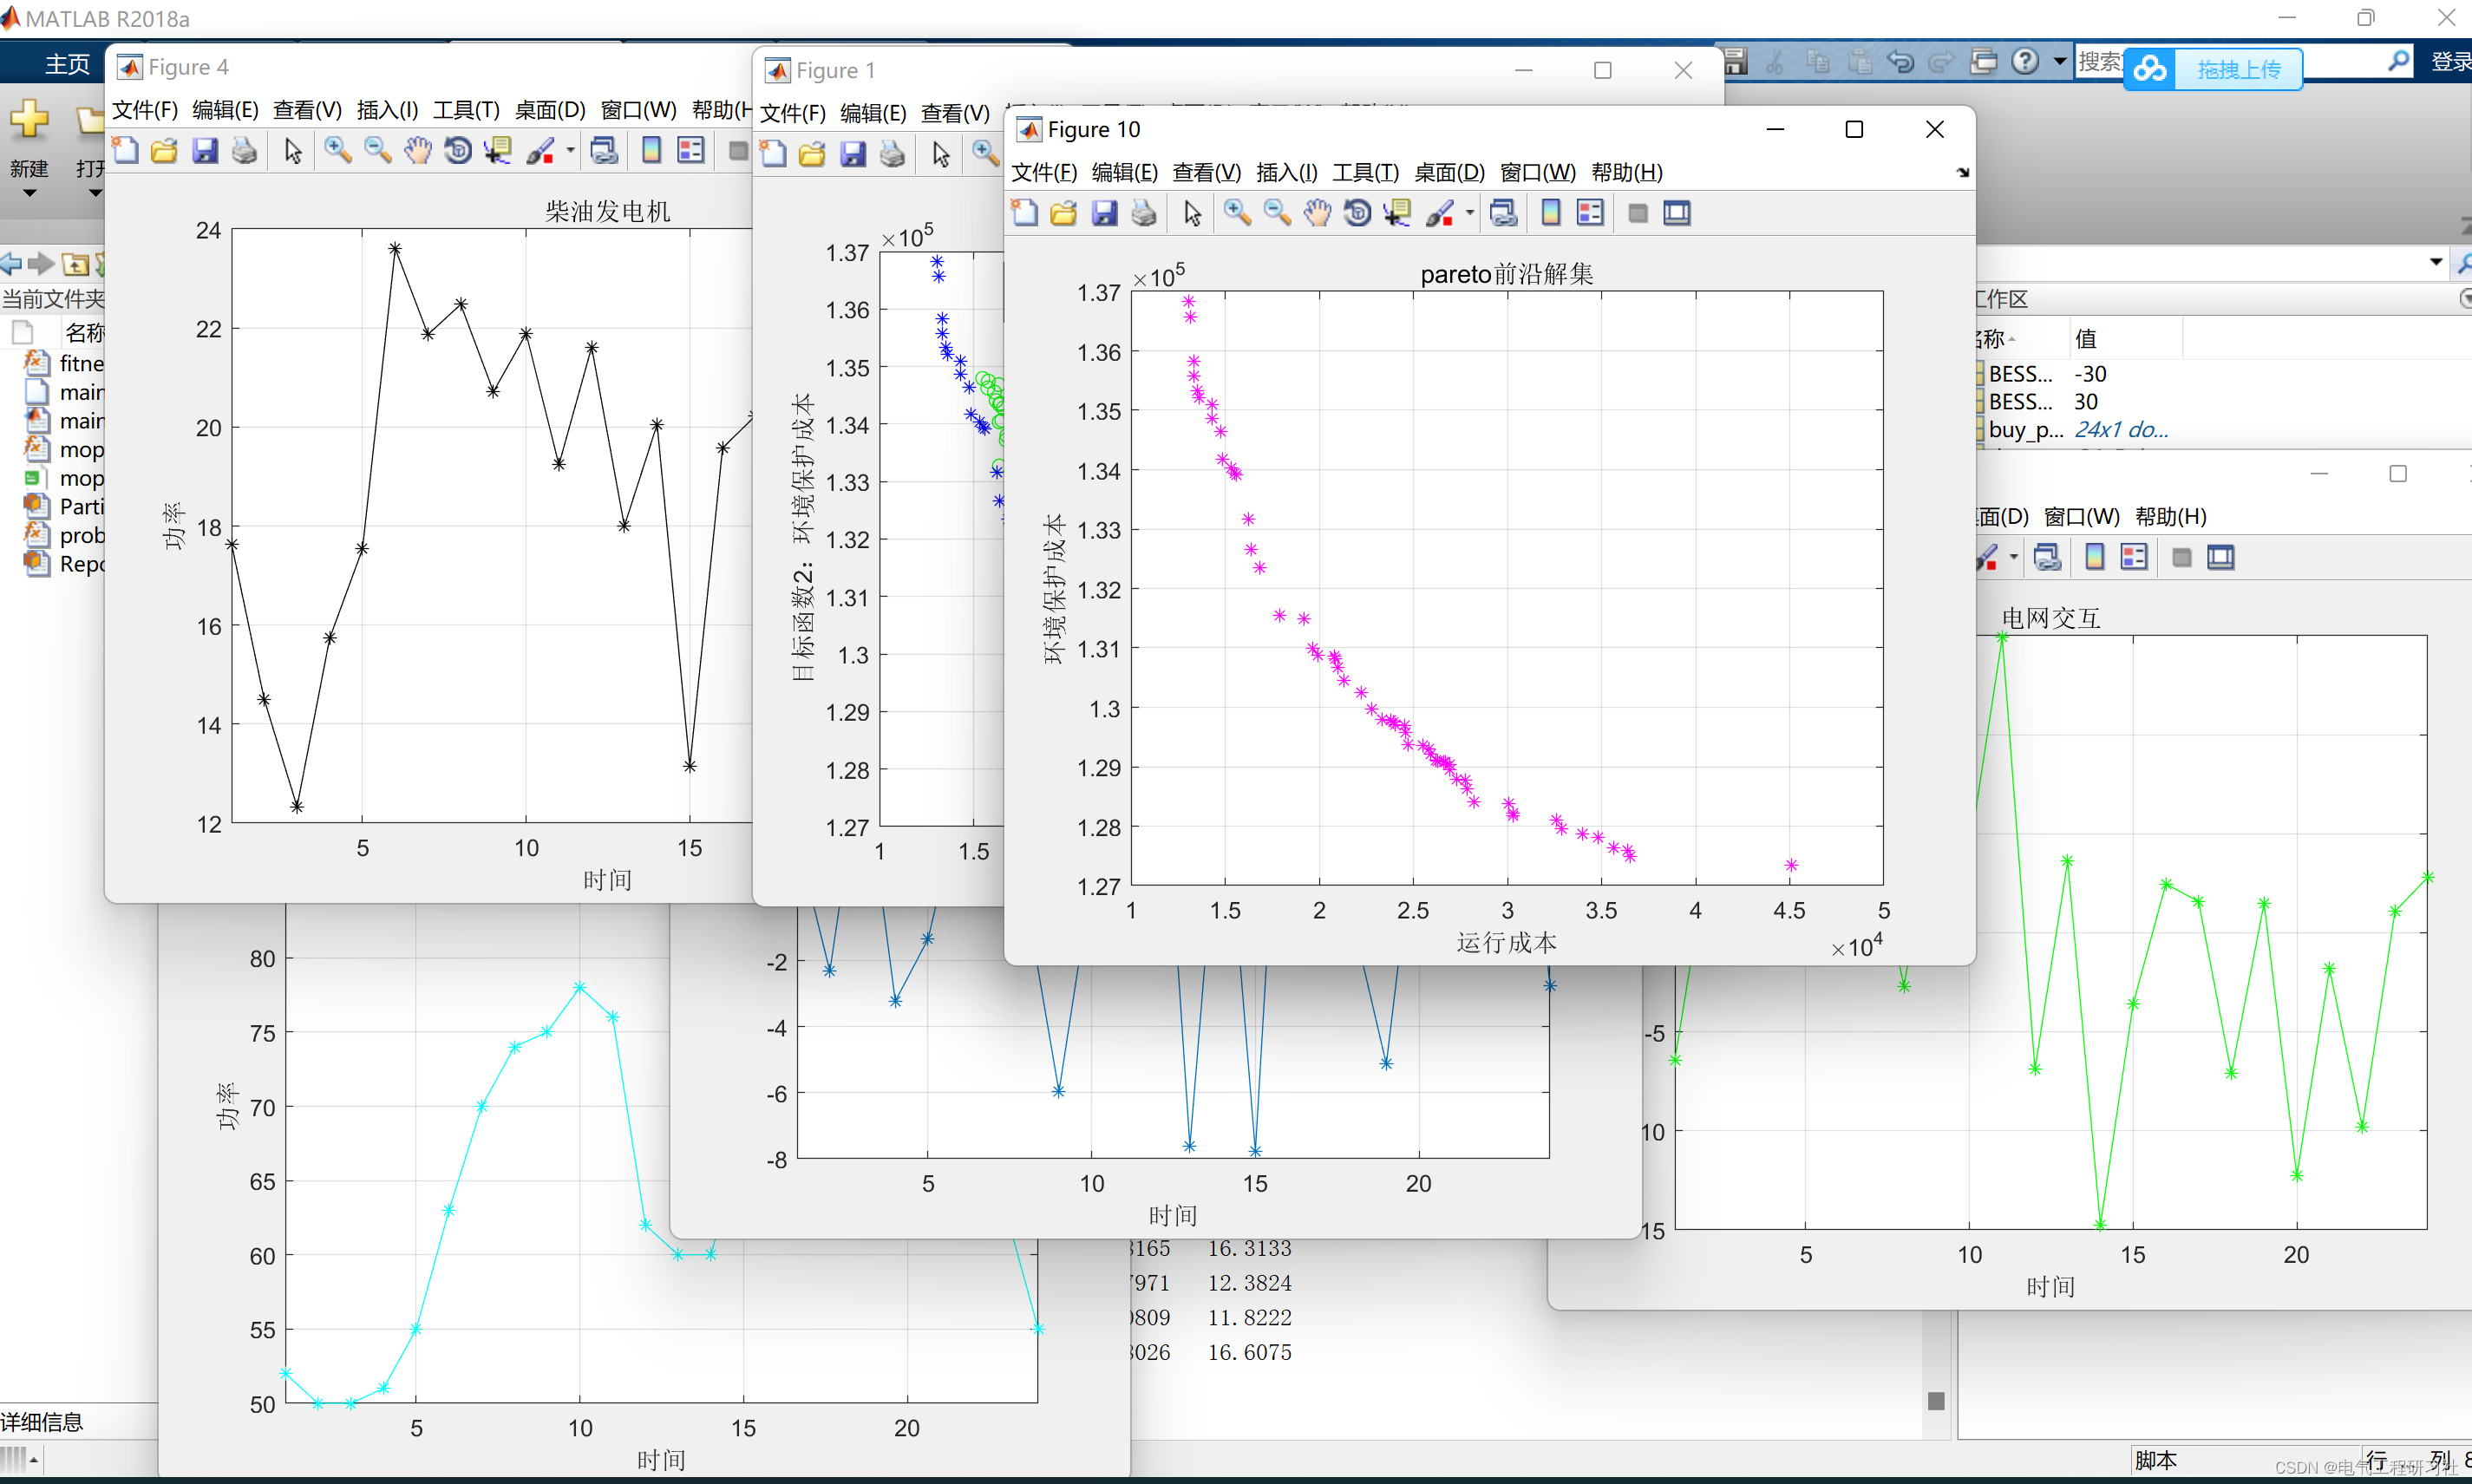2472x1484 pixels.
Task: Open 工具(T) menu in Figure 10
Action: [x=1365, y=172]
